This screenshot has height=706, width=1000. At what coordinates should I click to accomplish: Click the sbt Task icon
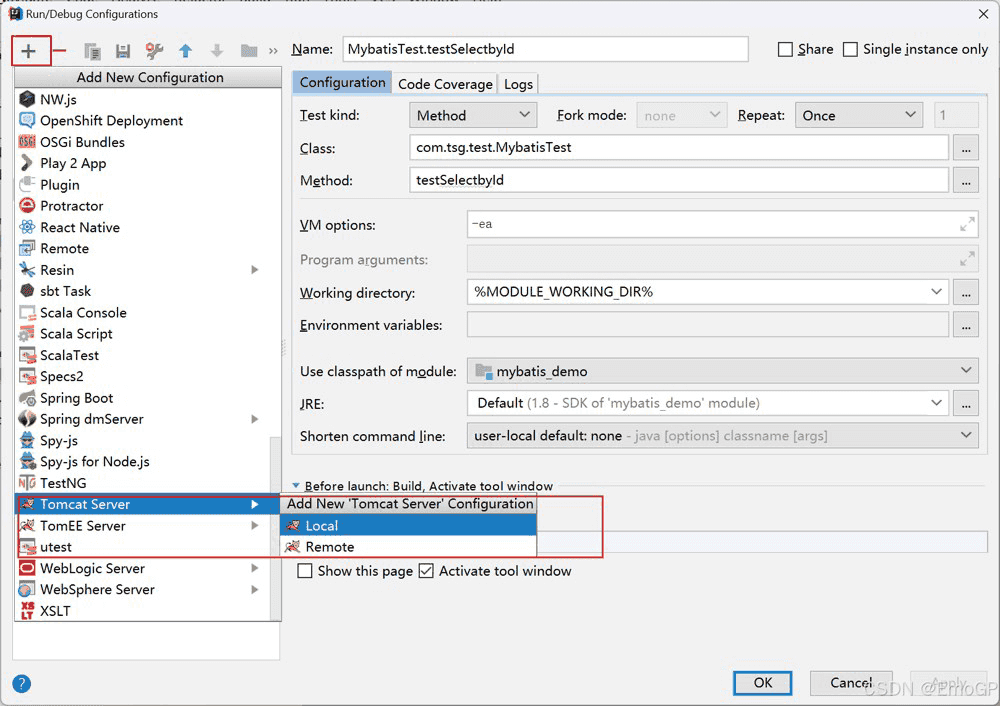tap(27, 291)
